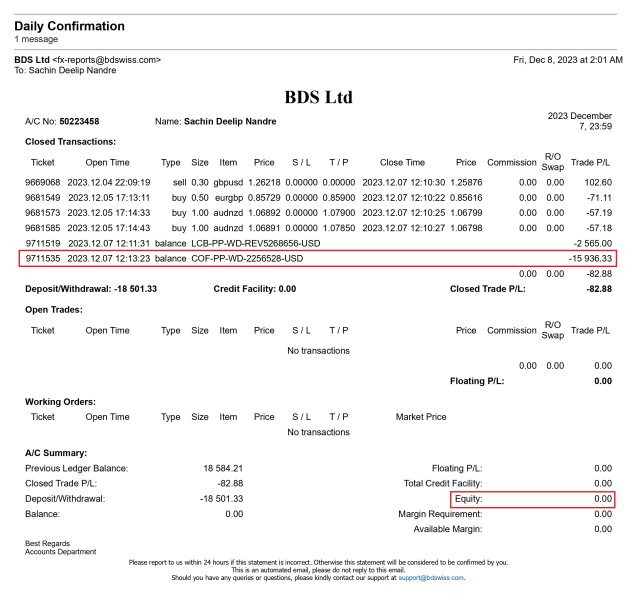
Task: Click ticket number 9711535
Action: coord(43,258)
